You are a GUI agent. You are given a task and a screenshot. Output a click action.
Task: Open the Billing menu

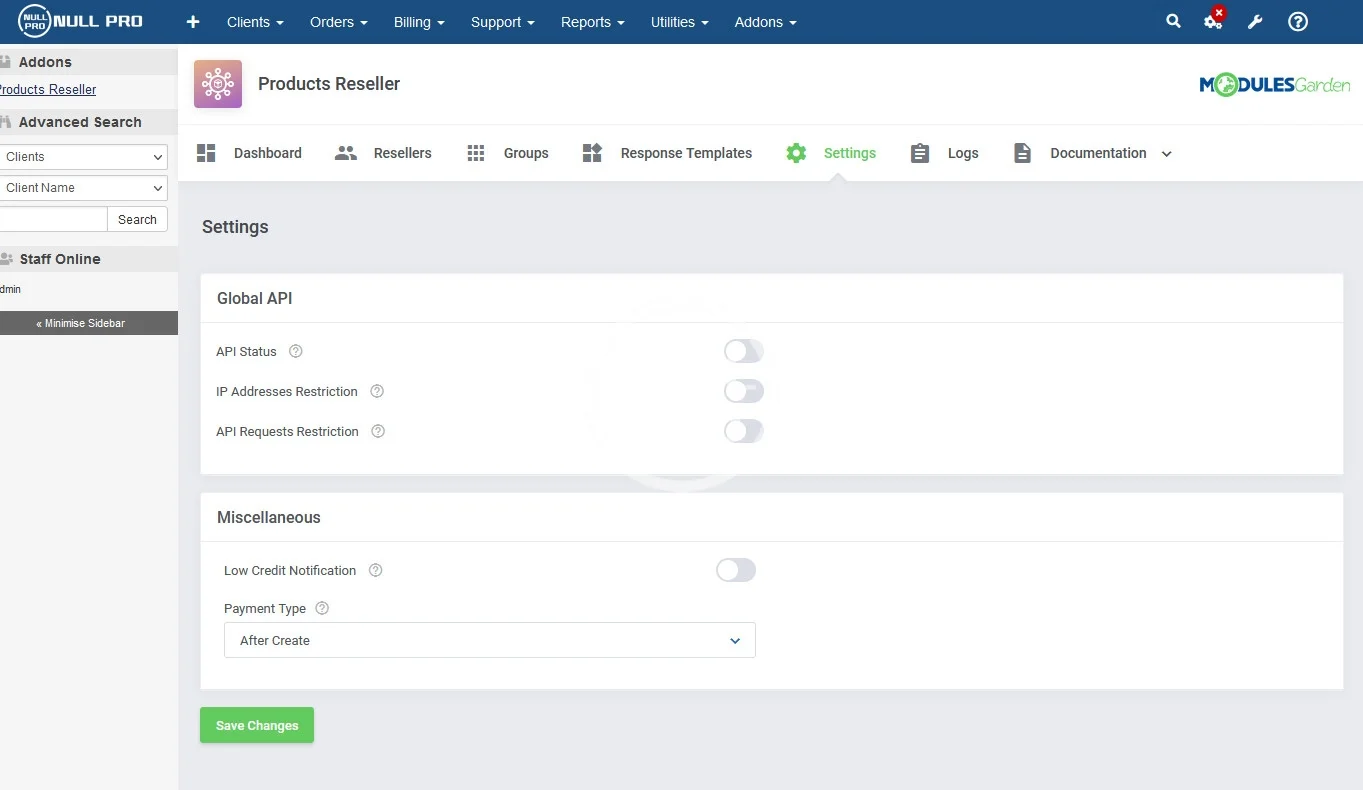click(419, 22)
